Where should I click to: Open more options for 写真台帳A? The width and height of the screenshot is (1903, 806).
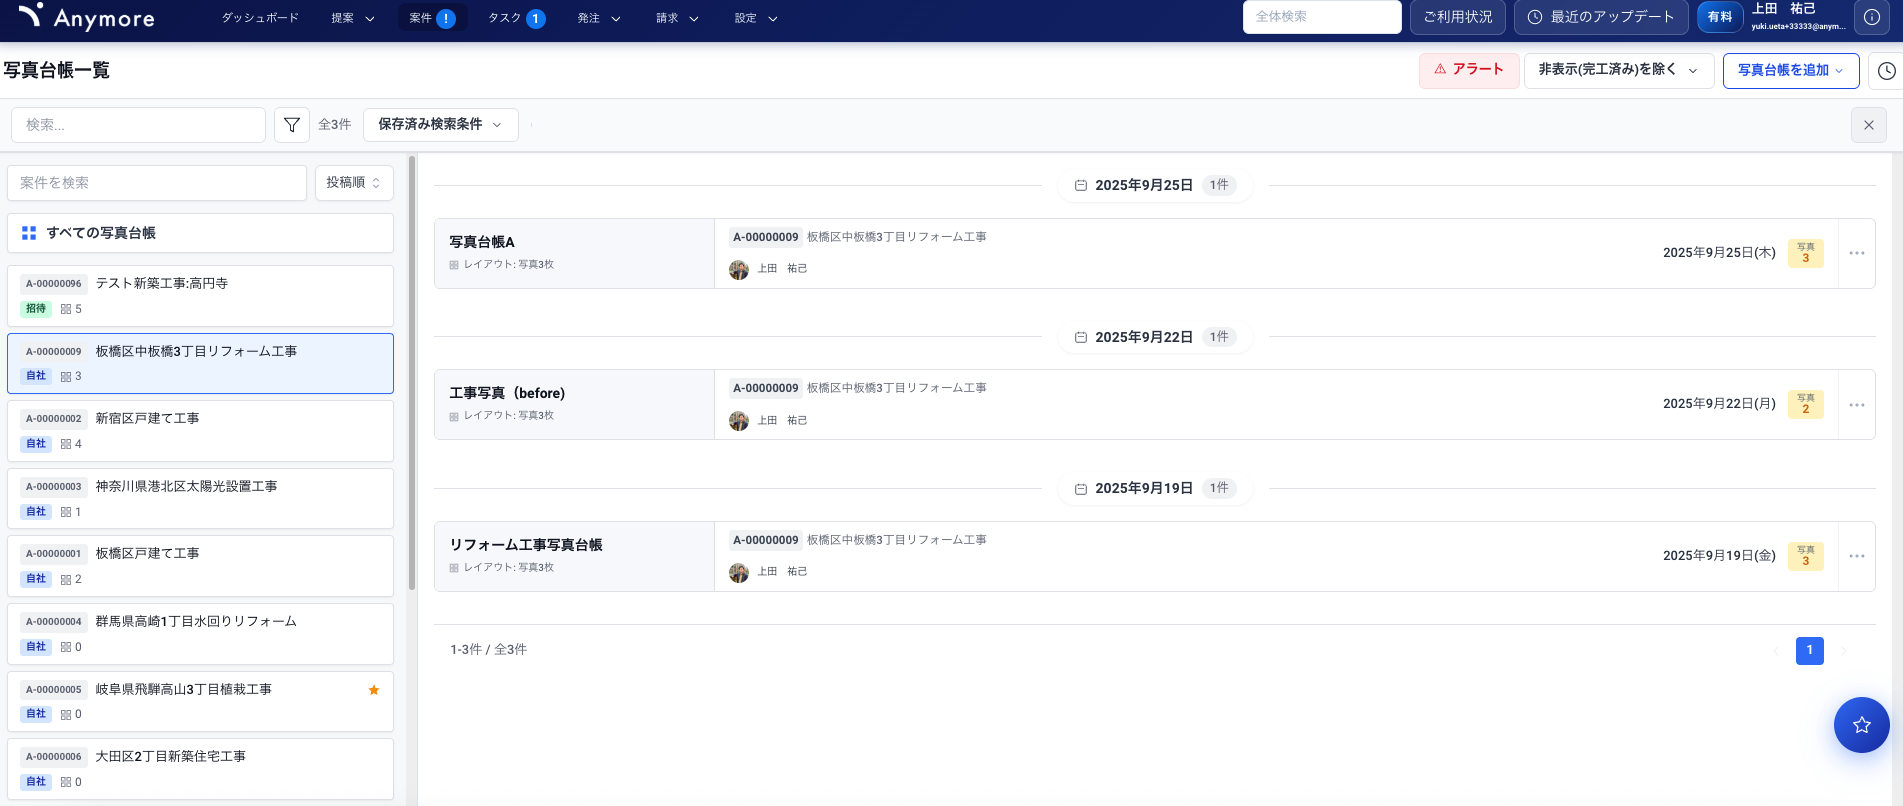(x=1856, y=253)
